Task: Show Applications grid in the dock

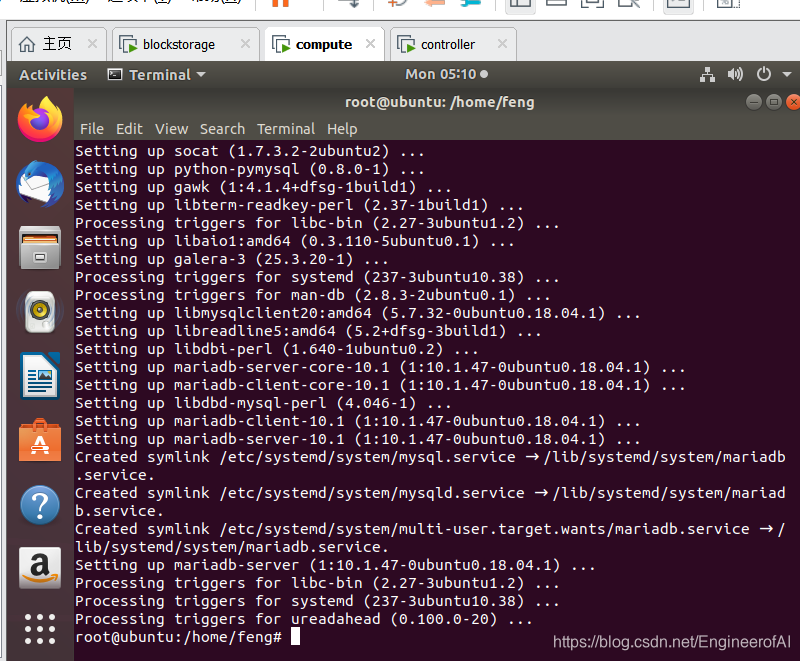Action: (40, 629)
